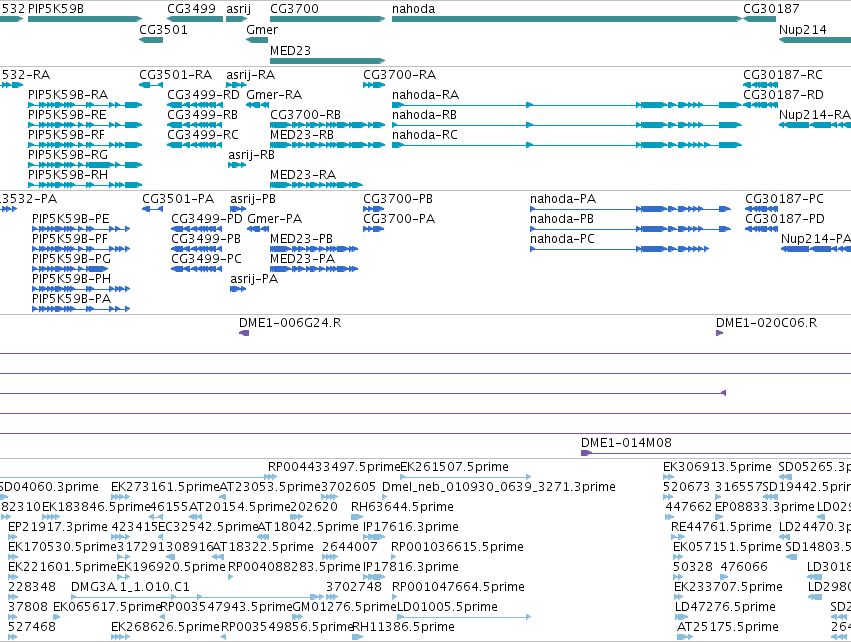851x642 pixels.
Task: Select the EK306913.5prime EST
Action: click(669, 476)
